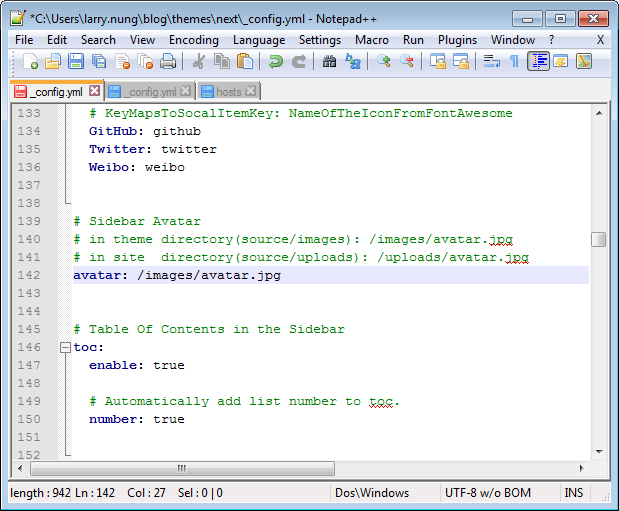619x511 pixels.
Task: Print the document using the printer icon
Action: (168, 62)
